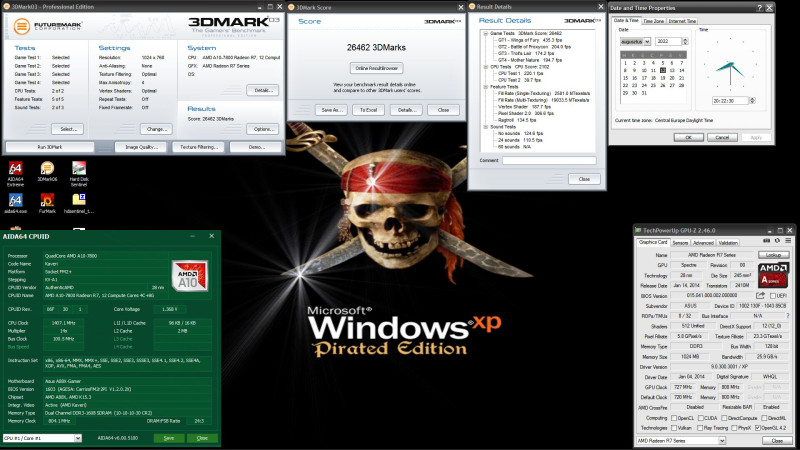Click the AMD A-Series logo in GPU-Z
This screenshot has height=450, width=800.
point(773,276)
